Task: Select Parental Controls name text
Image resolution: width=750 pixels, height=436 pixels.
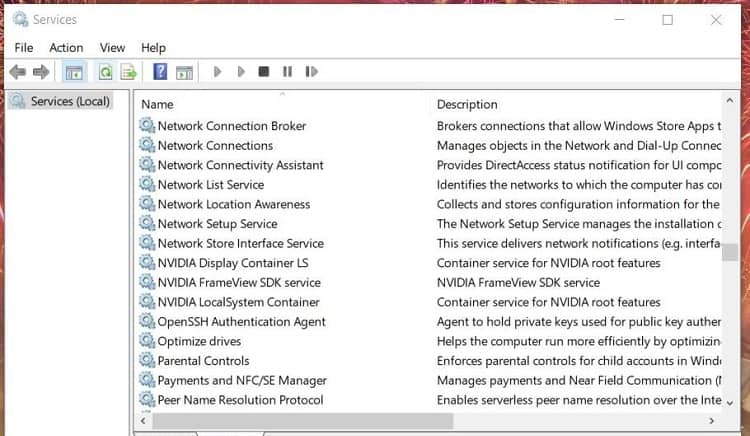Action: tap(204, 361)
